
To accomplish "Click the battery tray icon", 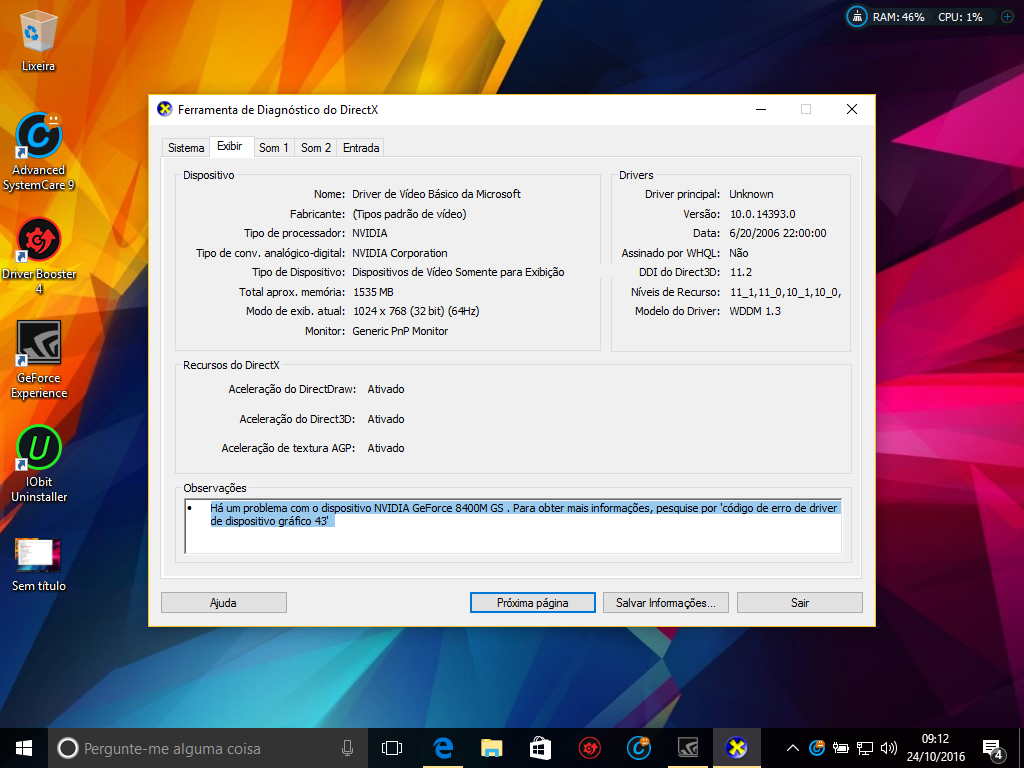I will pyautogui.click(x=841, y=748).
